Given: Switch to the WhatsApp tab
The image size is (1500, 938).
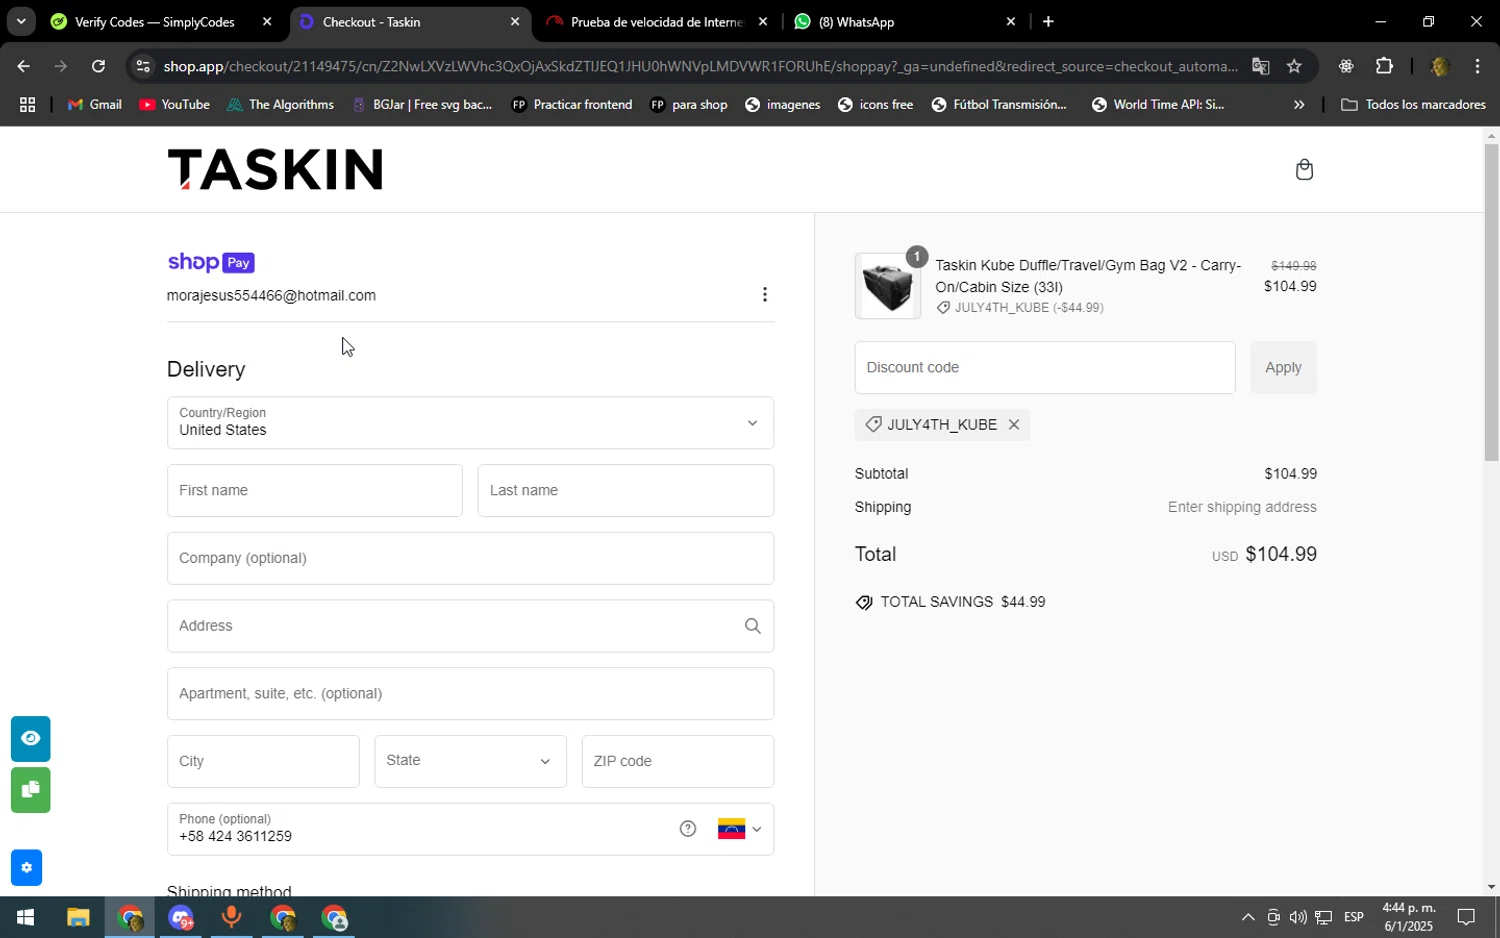Looking at the screenshot, I should (903, 21).
